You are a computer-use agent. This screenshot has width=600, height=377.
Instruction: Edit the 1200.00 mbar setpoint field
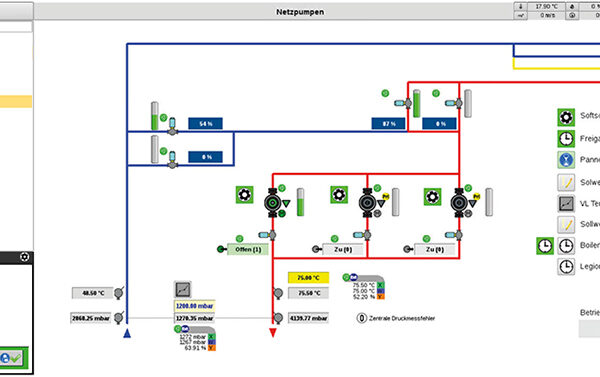coord(194,306)
